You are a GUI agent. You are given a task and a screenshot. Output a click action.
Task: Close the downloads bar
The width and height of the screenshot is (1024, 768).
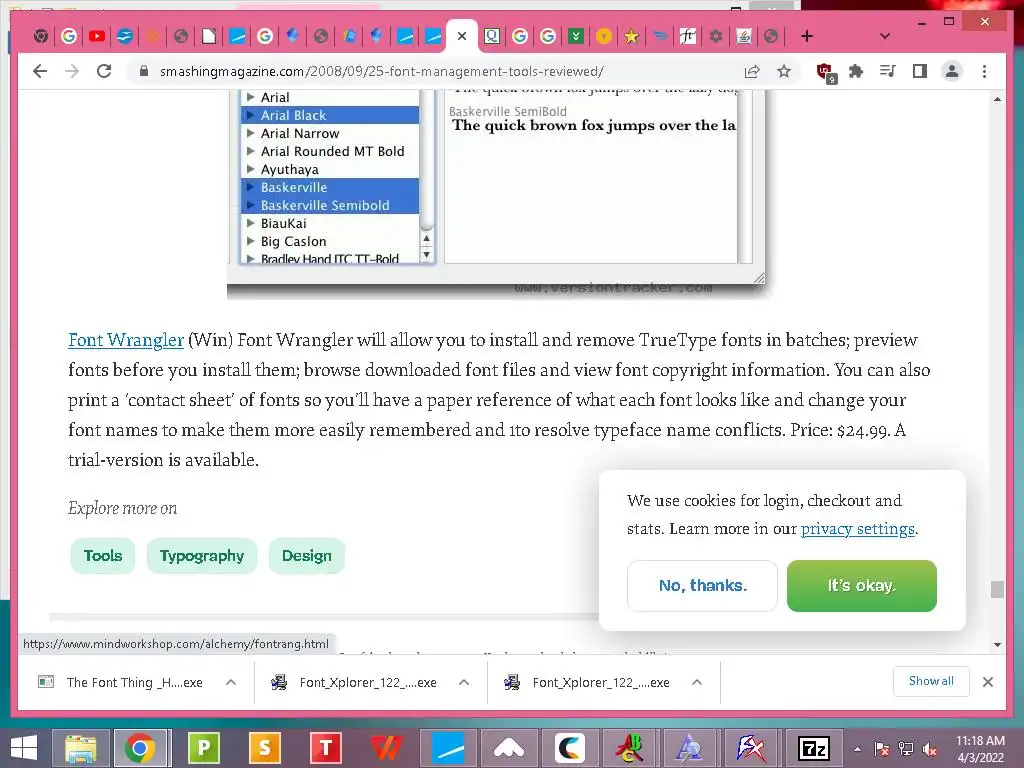[x=988, y=682]
